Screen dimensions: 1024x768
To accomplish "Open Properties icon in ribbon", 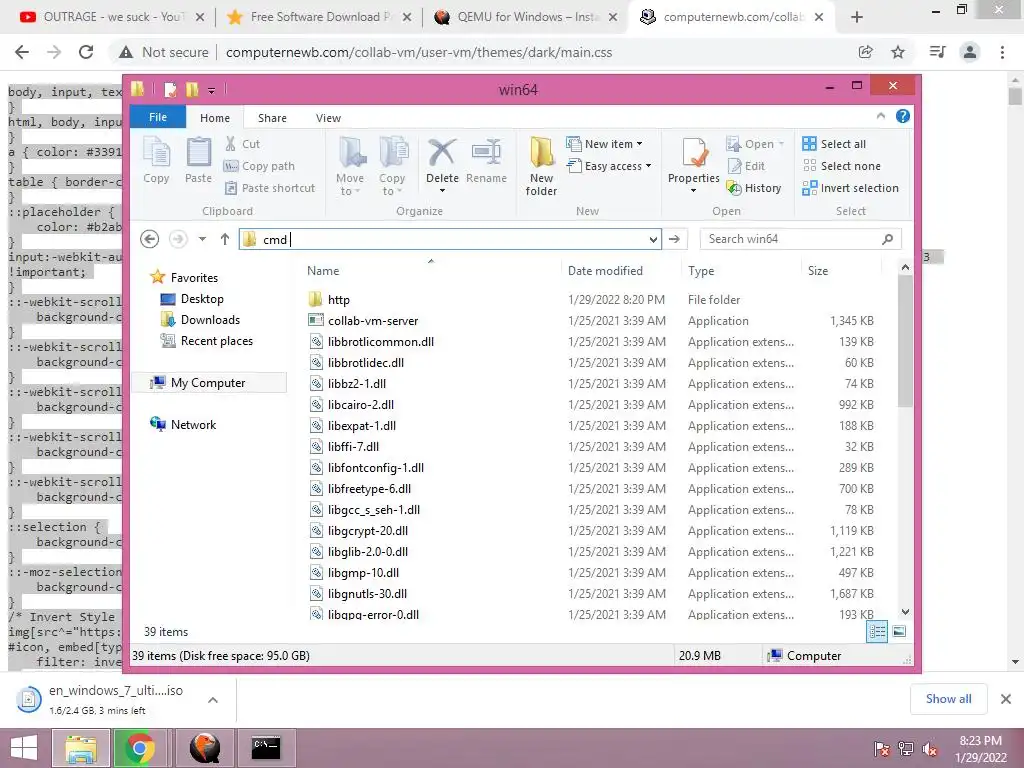I will pos(694,153).
